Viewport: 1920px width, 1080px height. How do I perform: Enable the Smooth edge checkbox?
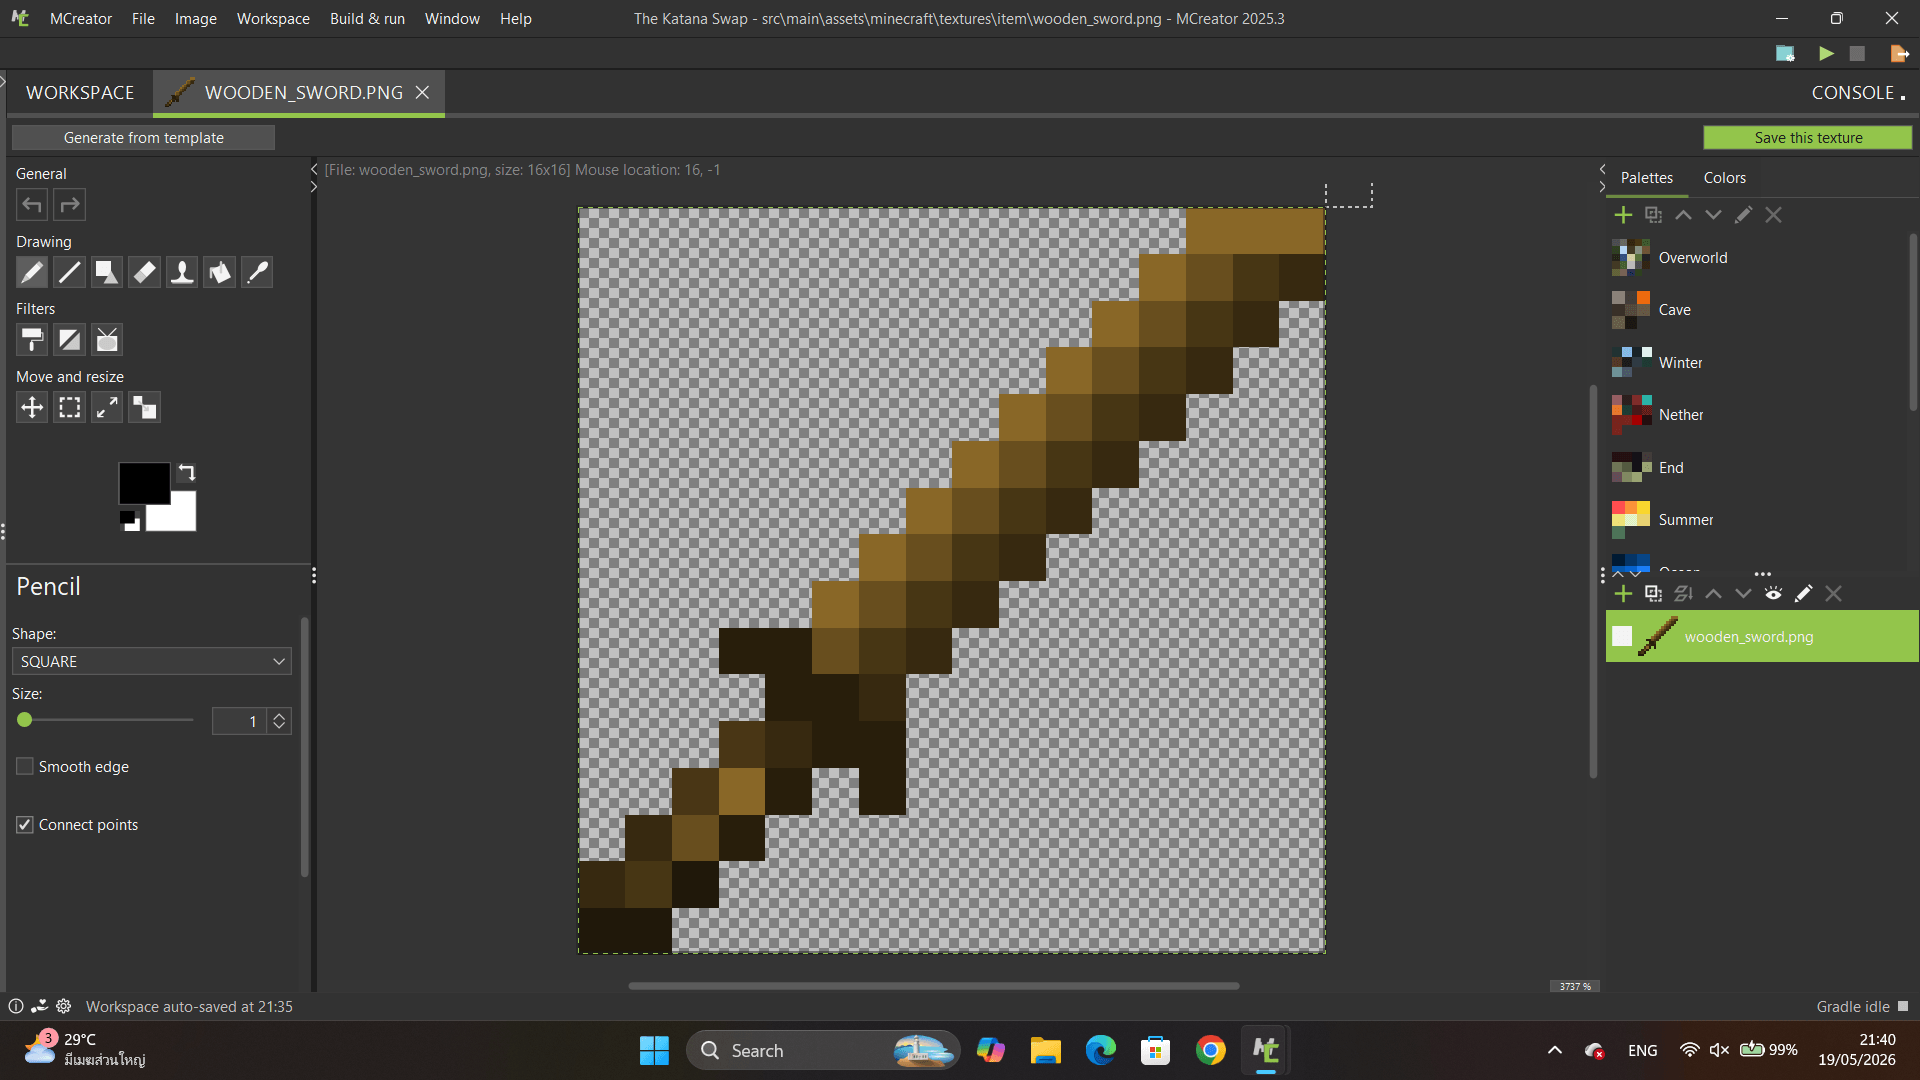click(25, 766)
